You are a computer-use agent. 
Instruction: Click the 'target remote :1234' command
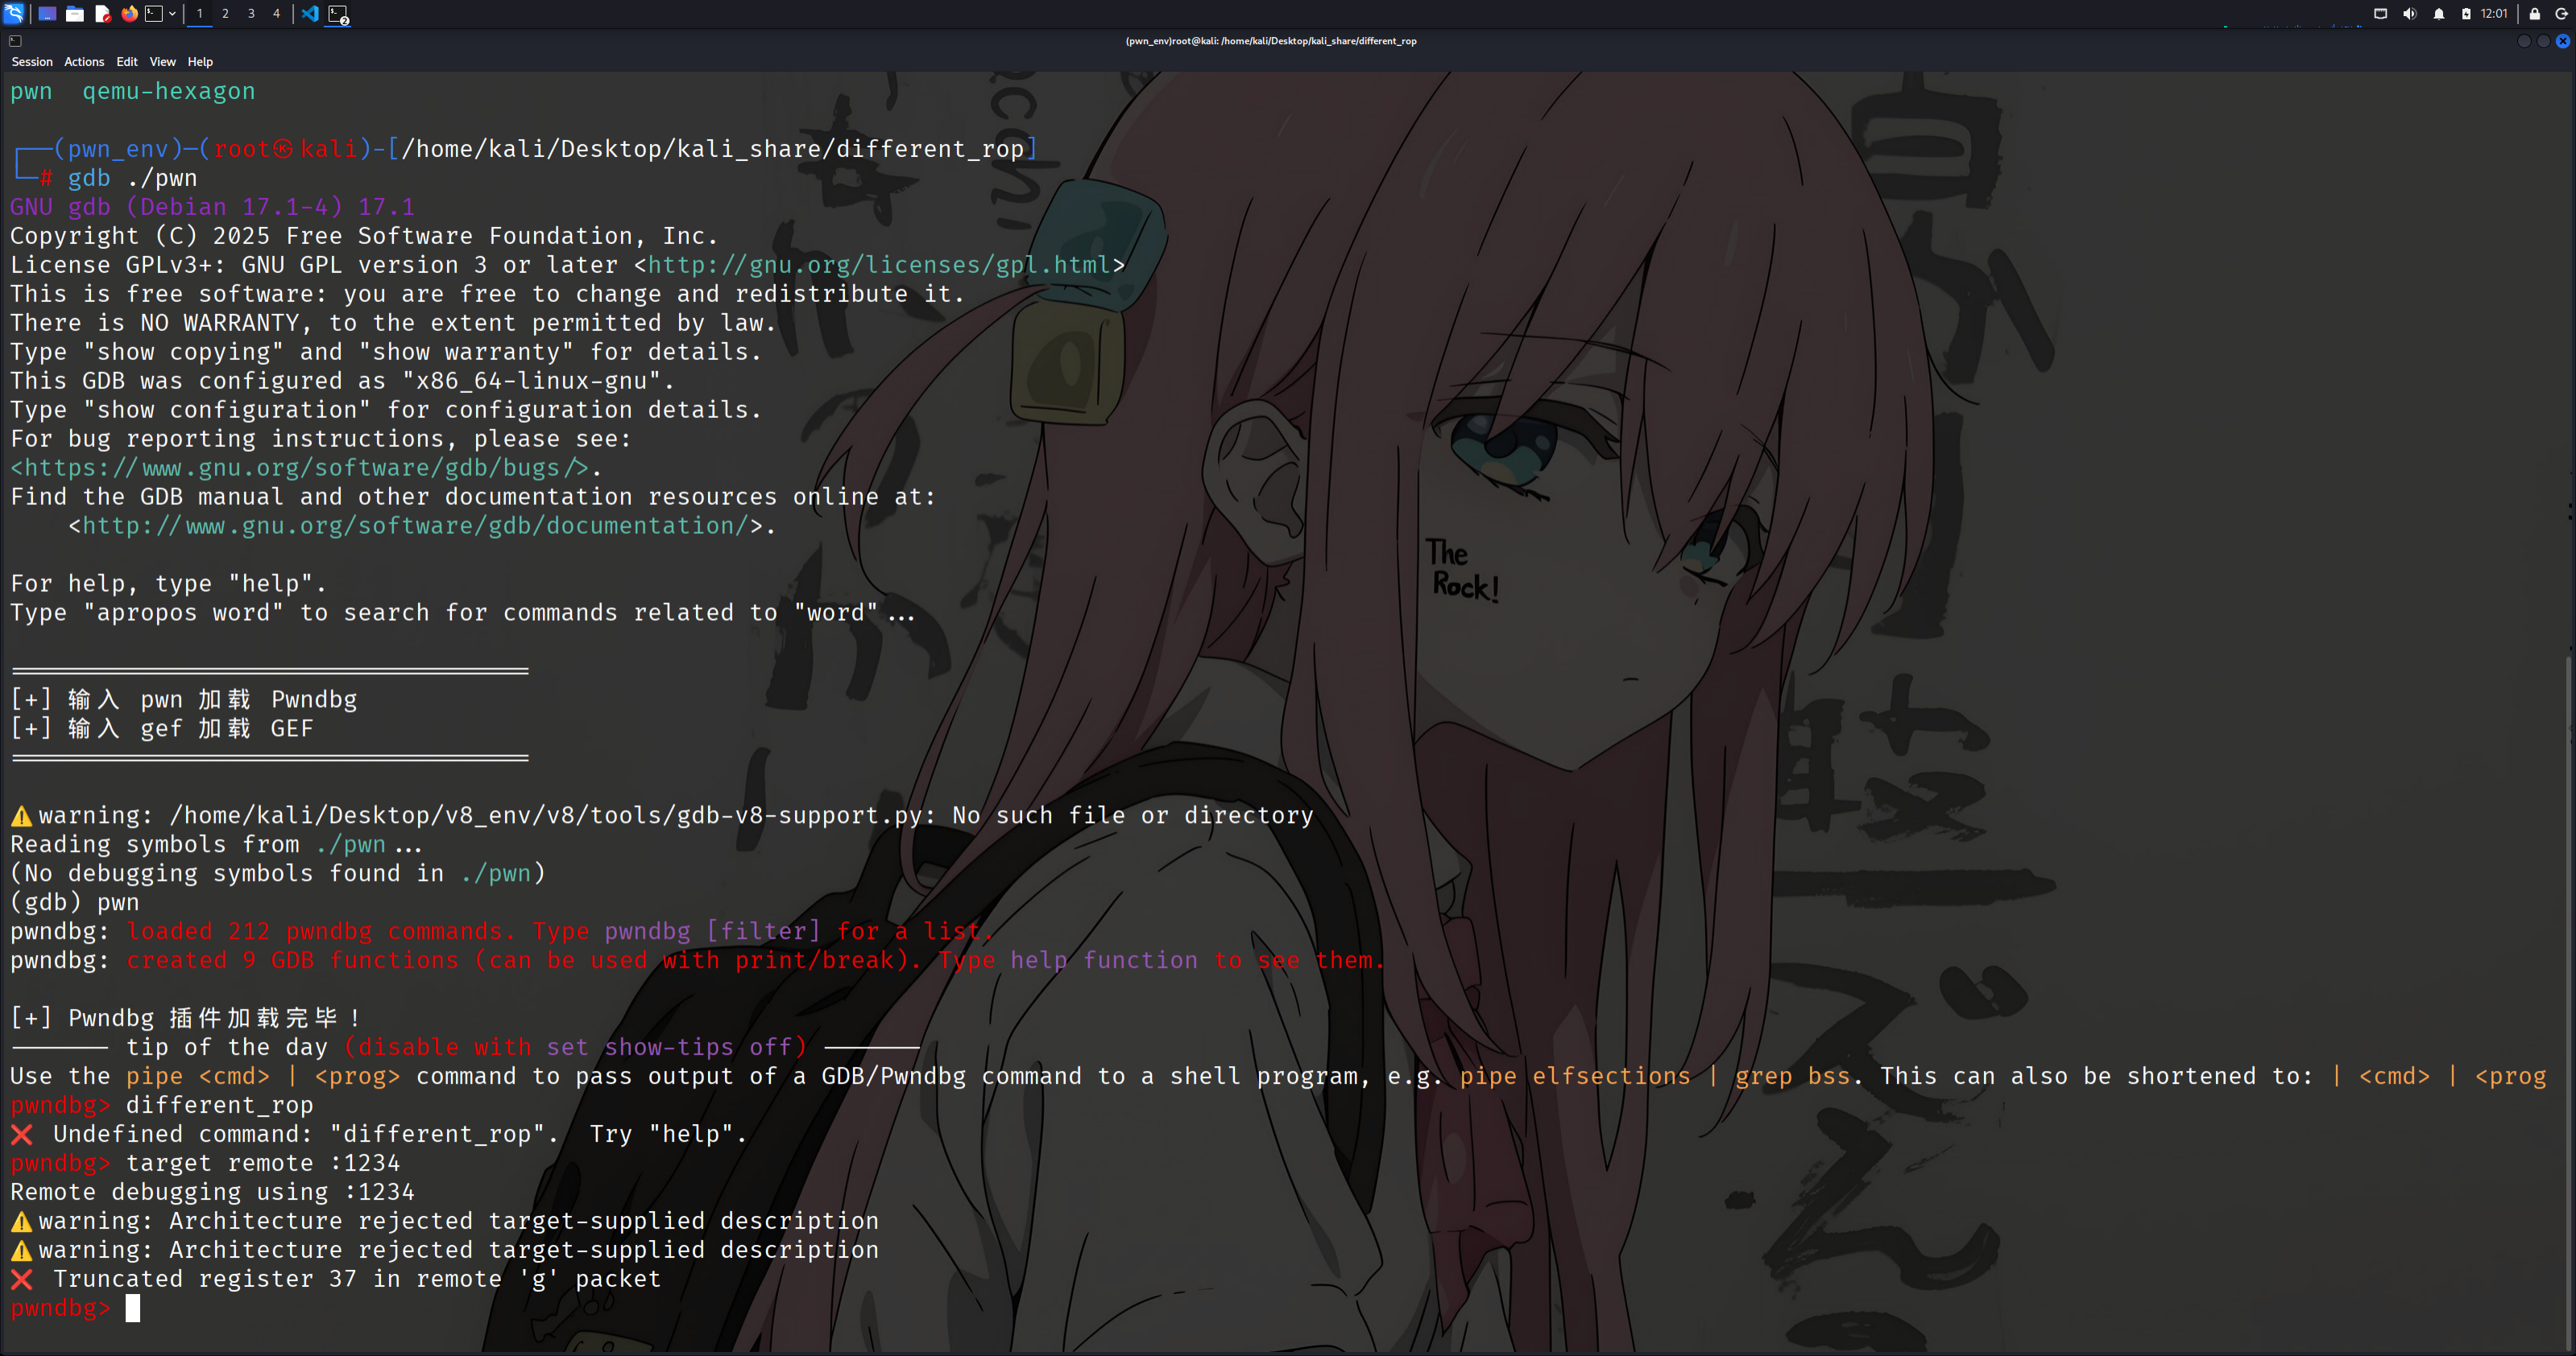263,1164
